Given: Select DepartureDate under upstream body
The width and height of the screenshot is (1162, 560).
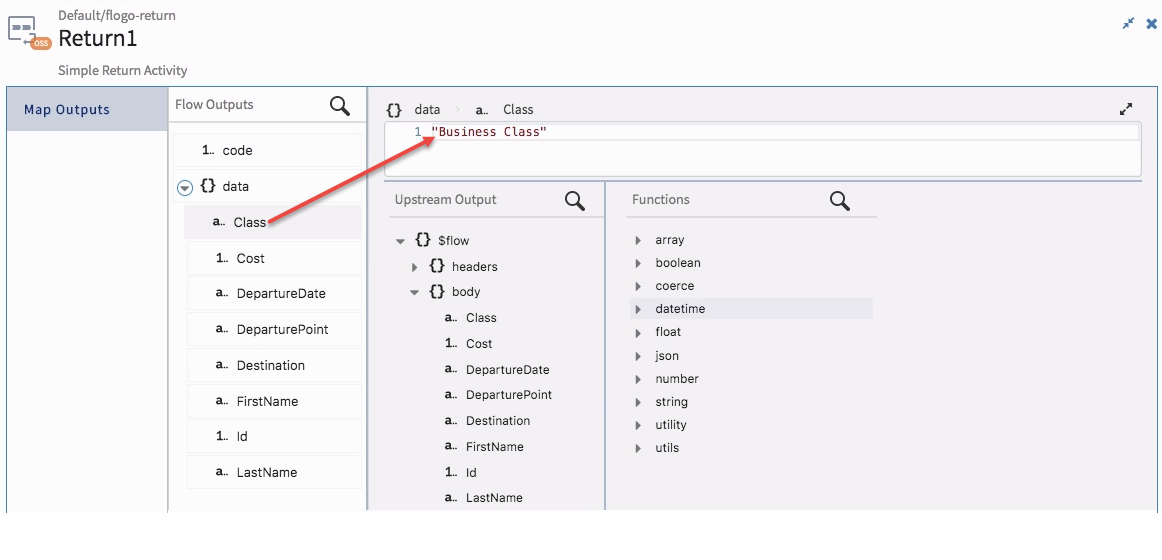Looking at the screenshot, I should coord(508,370).
